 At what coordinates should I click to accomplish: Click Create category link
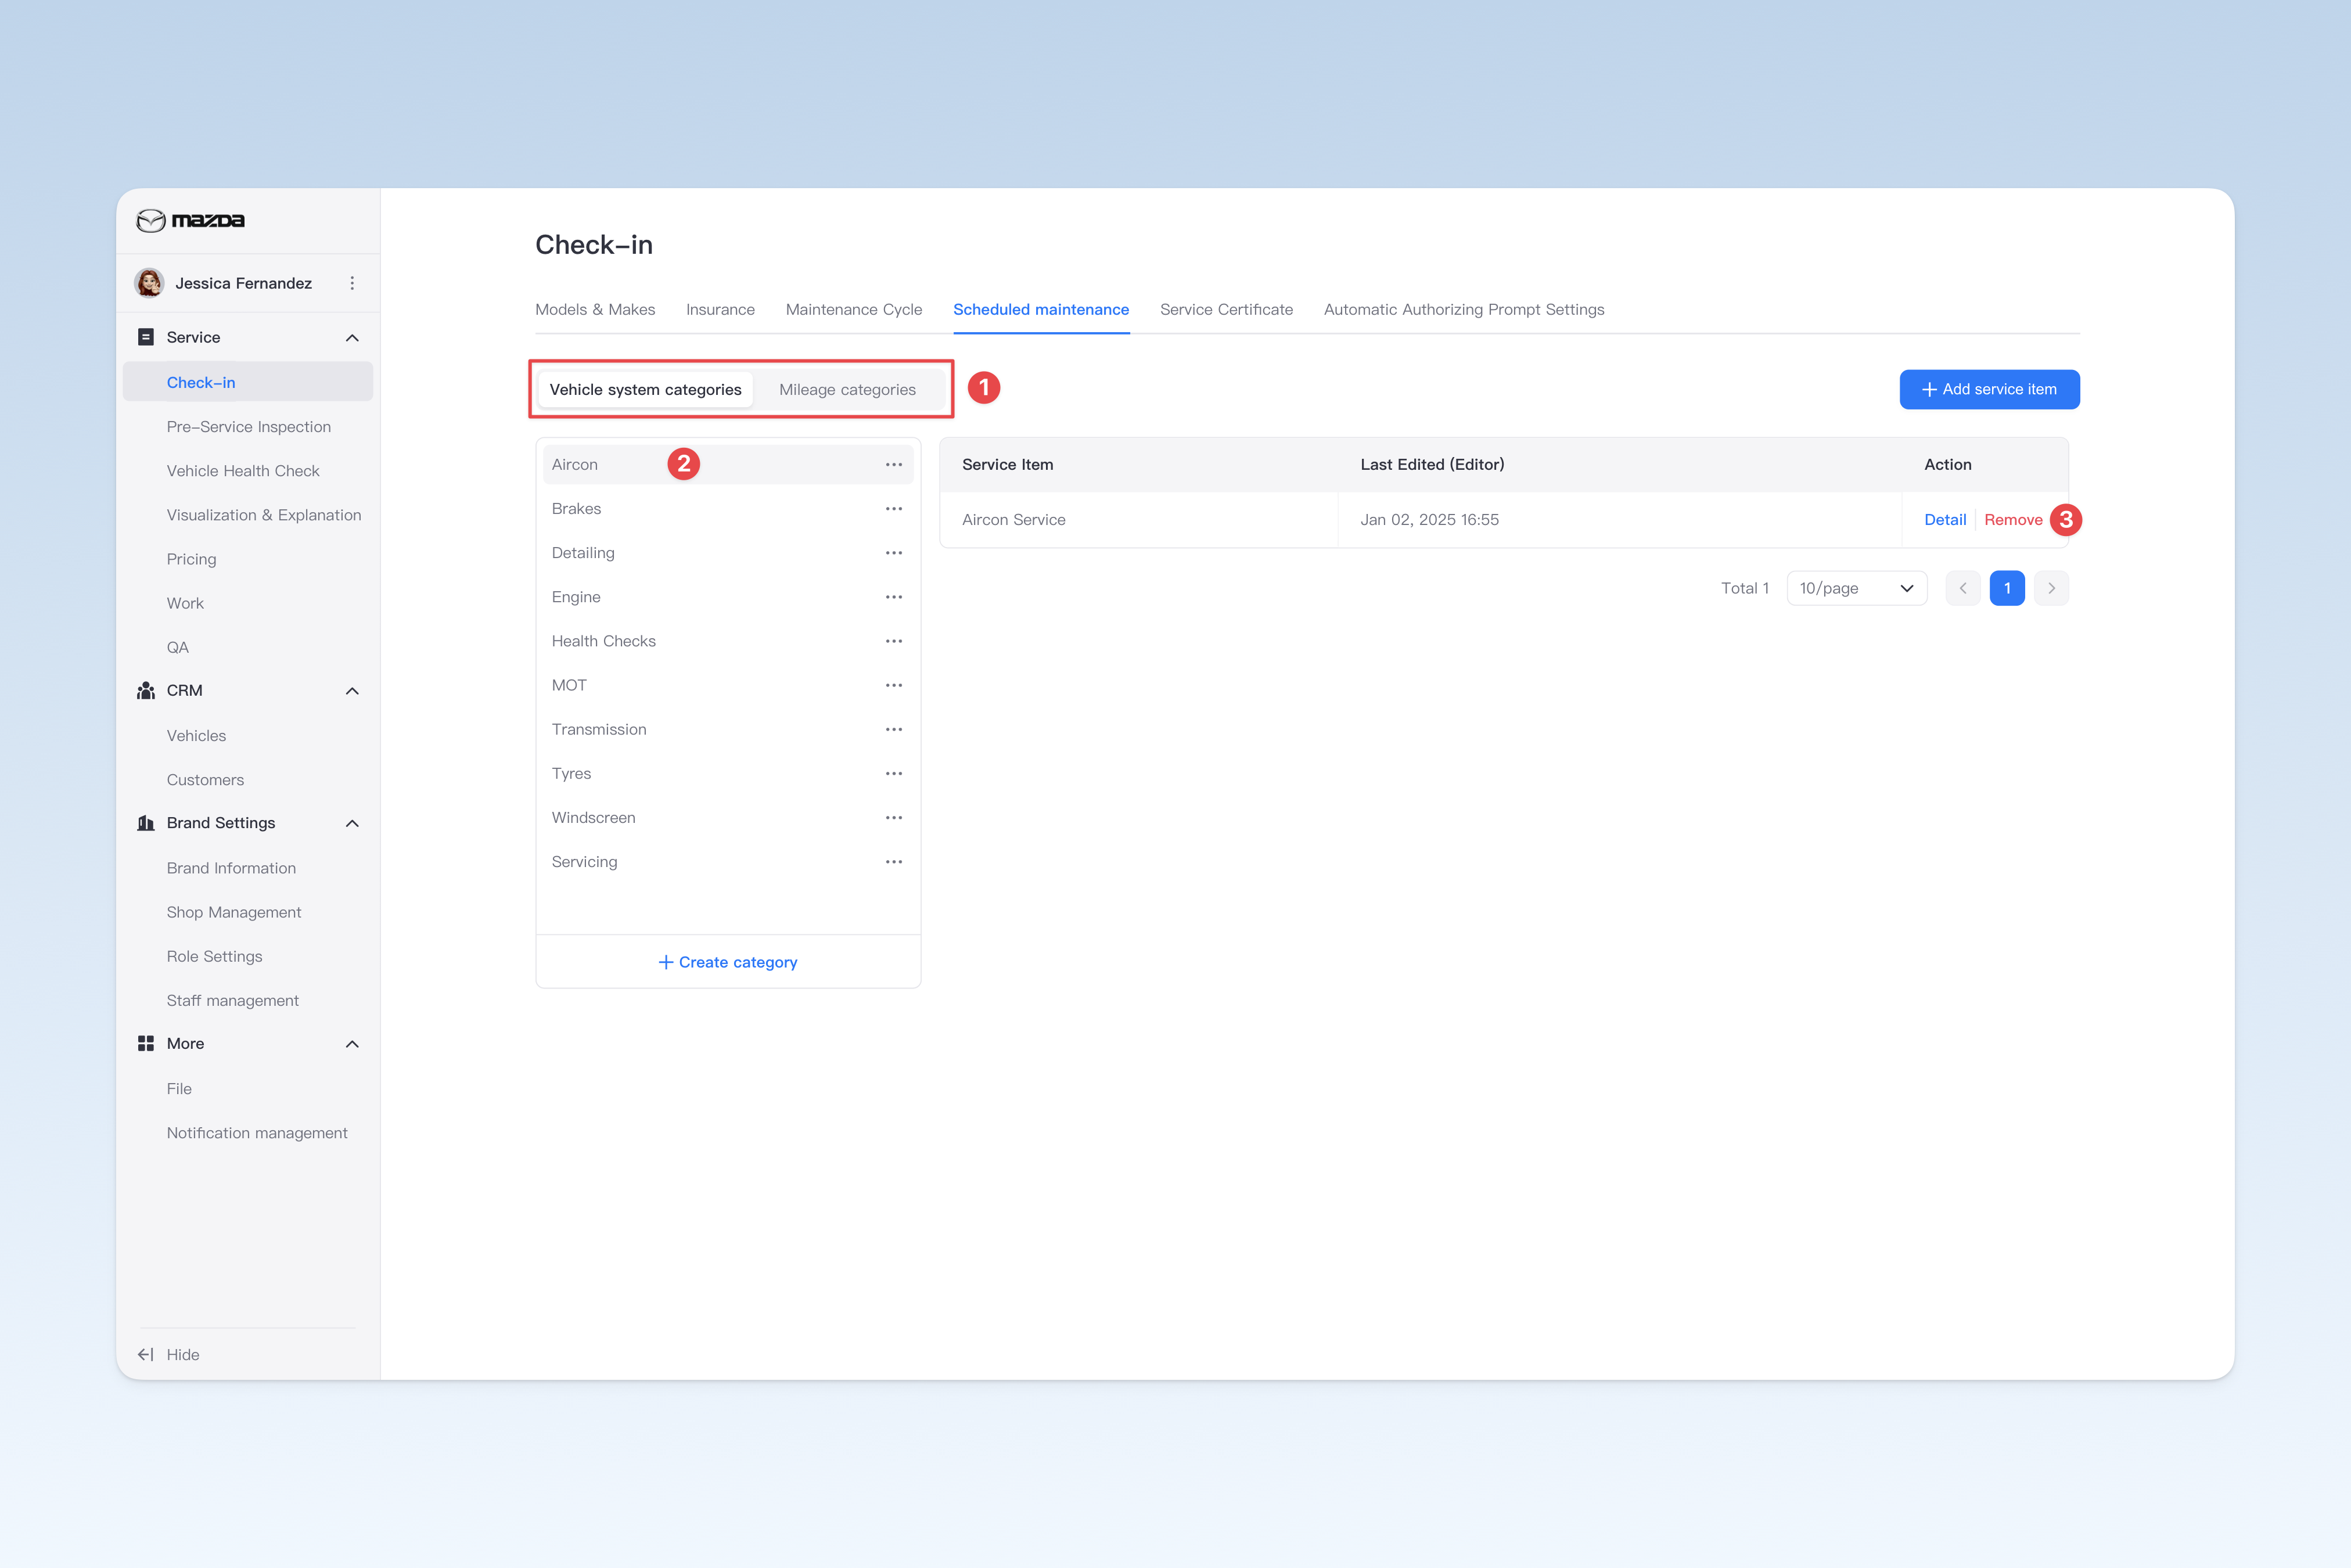(728, 962)
